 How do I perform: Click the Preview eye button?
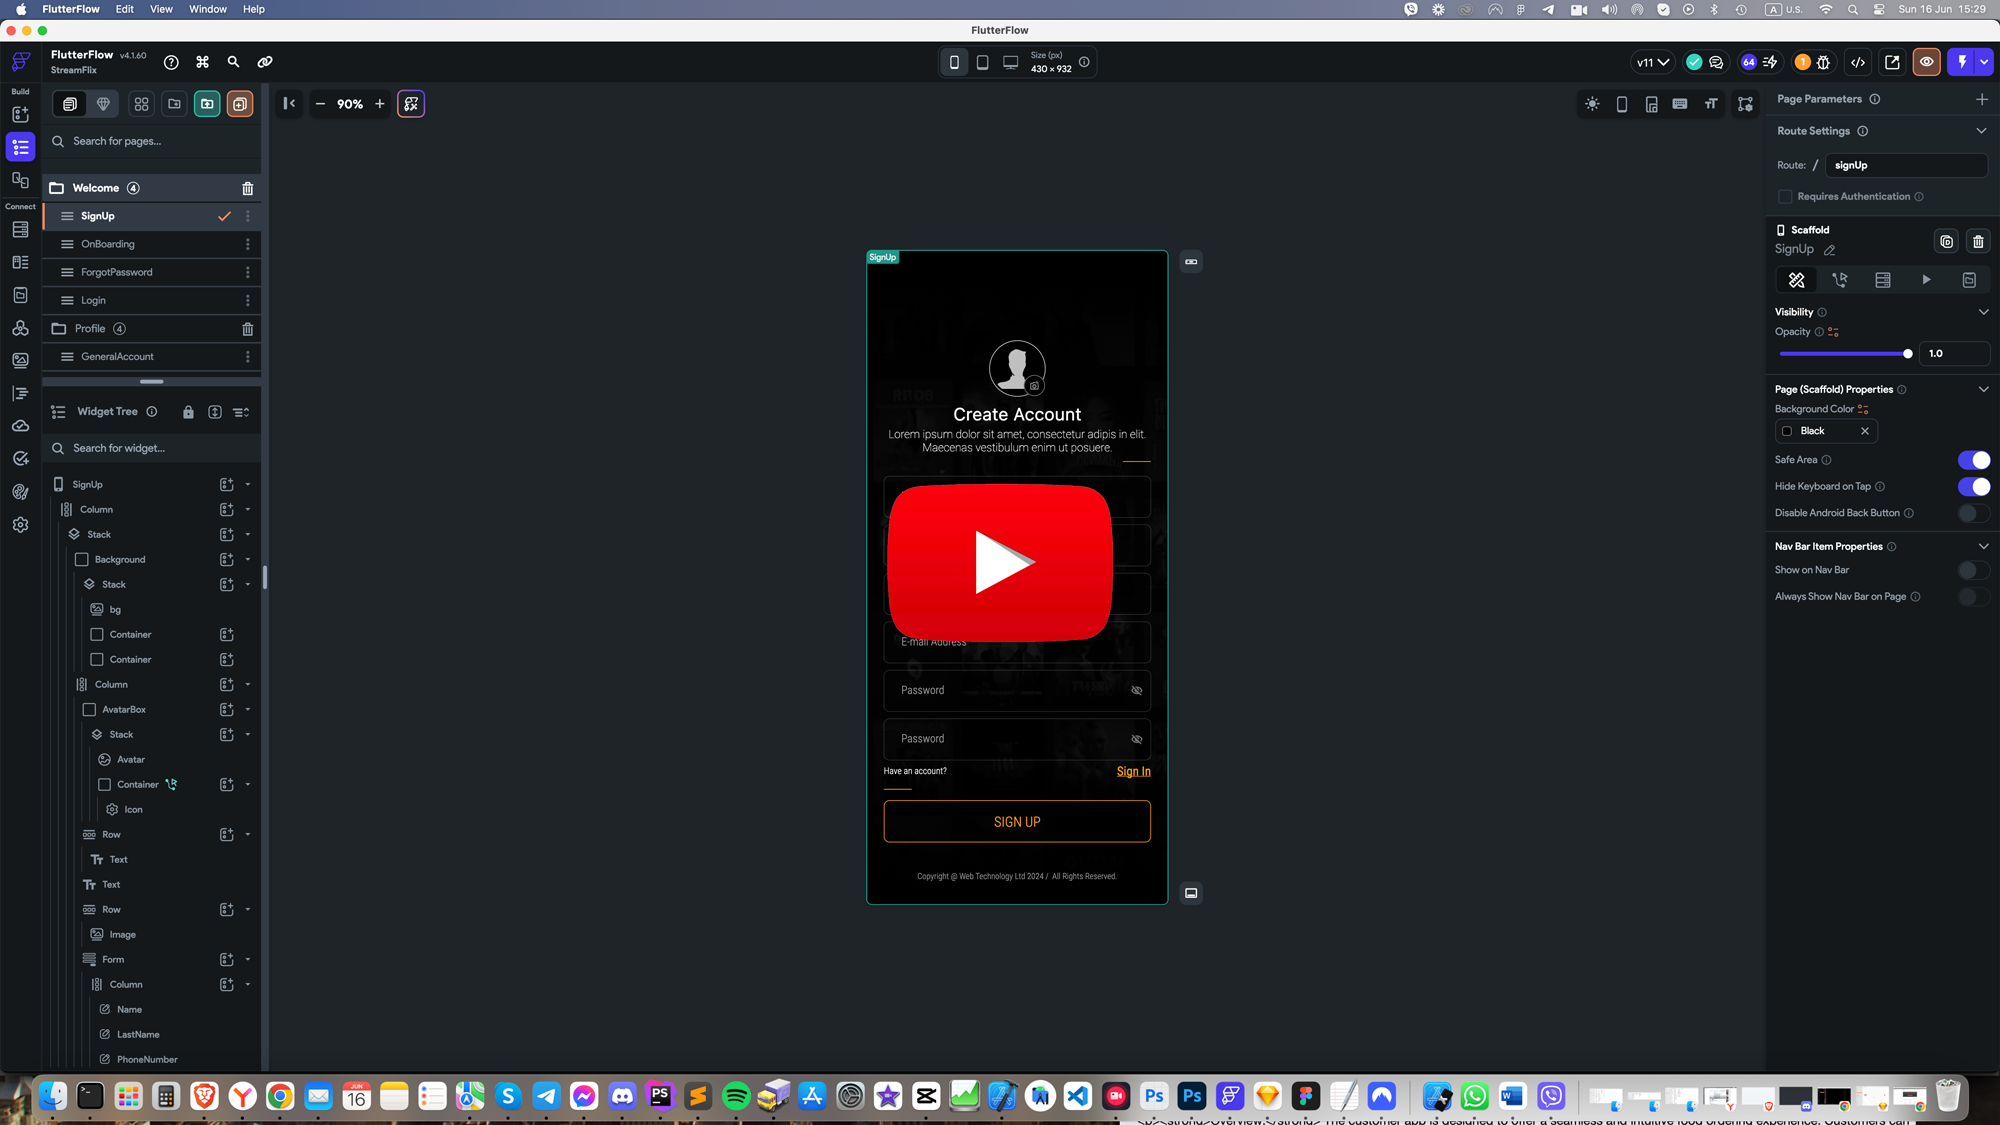[x=1926, y=62]
